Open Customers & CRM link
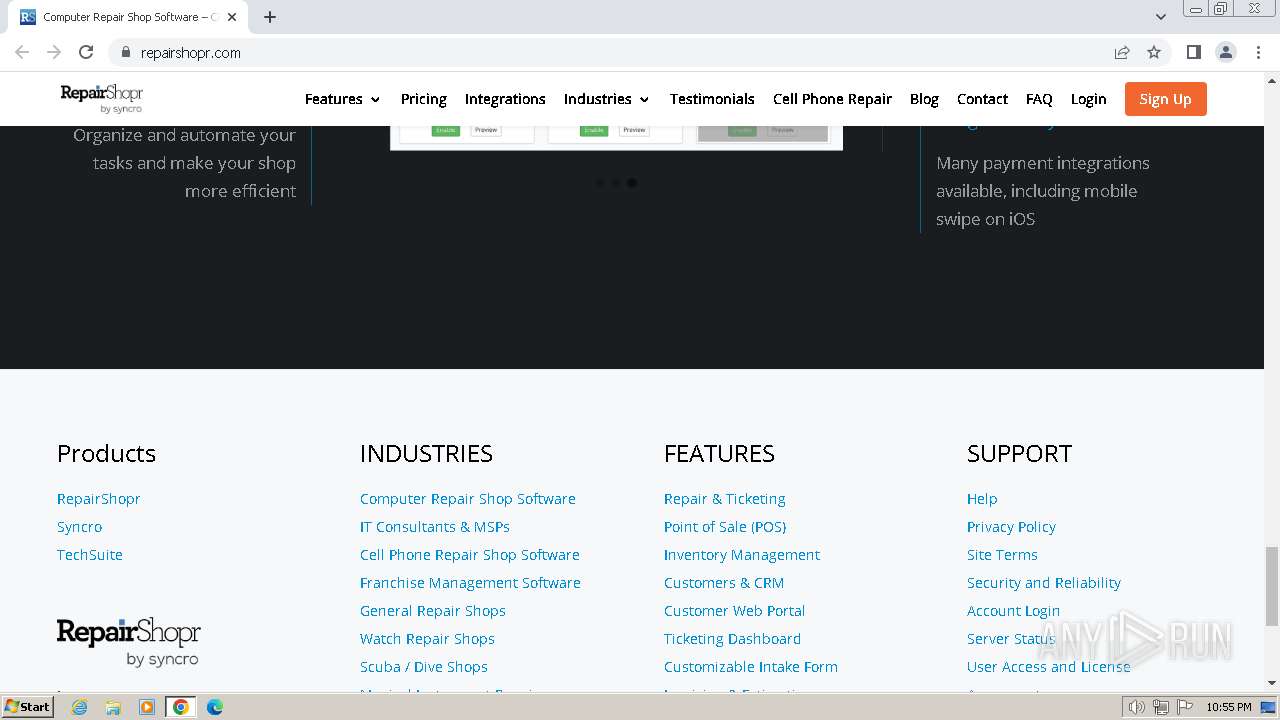Screen dimensions: 1280x720 [x=723, y=582]
